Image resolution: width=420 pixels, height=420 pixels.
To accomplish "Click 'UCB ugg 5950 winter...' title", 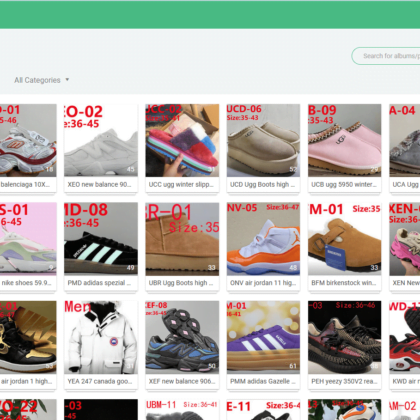I will coord(344,184).
